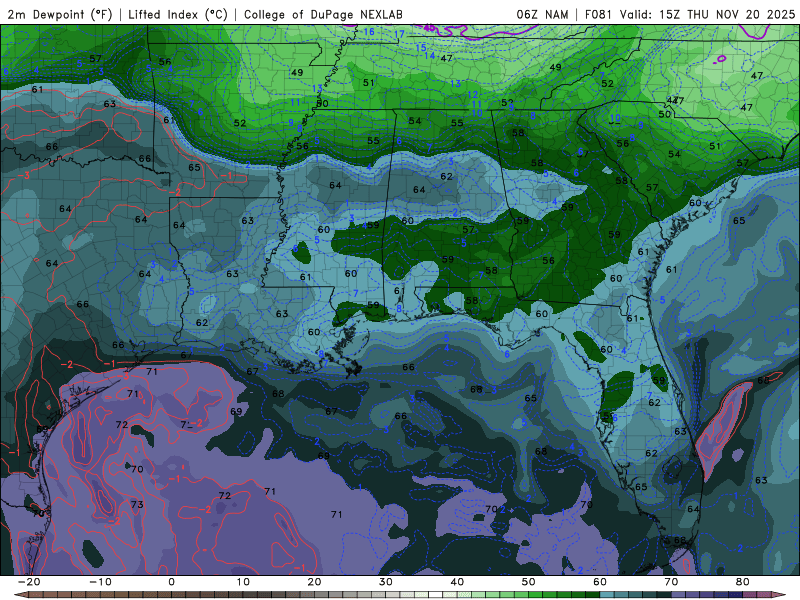Click the blue '16' lifted index contour label

[369, 32]
